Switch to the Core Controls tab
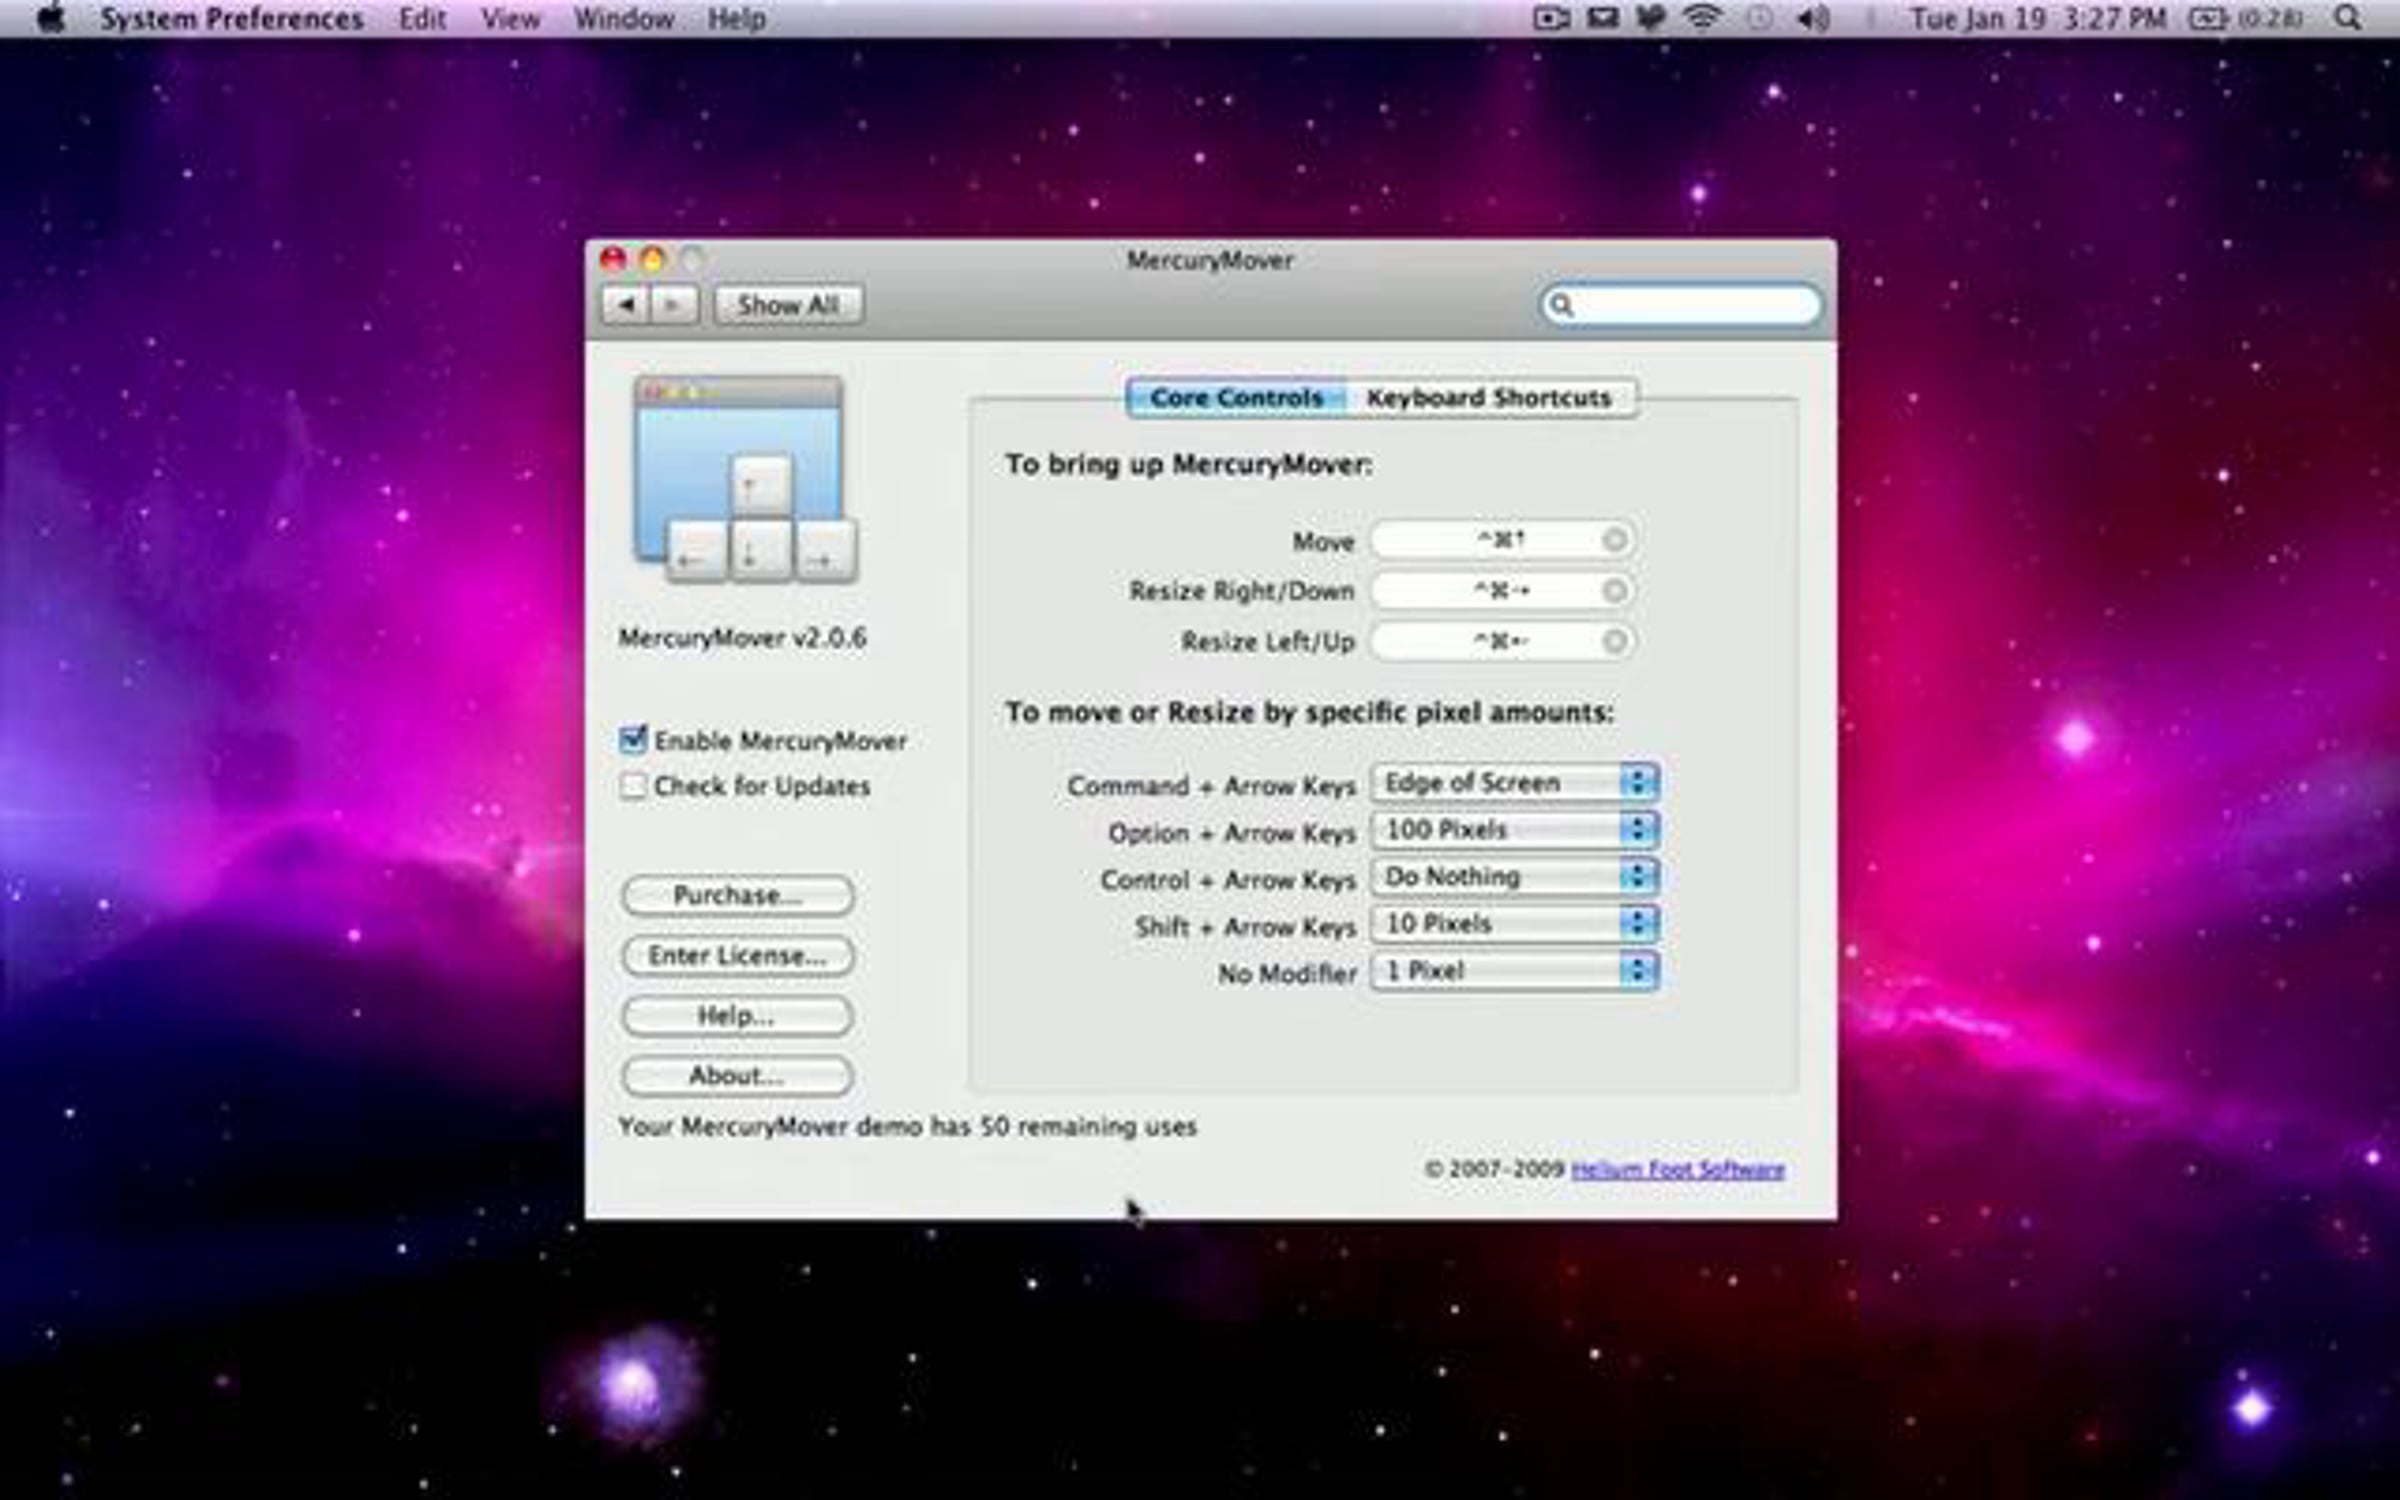This screenshot has height=1500, width=2400. coord(1236,398)
